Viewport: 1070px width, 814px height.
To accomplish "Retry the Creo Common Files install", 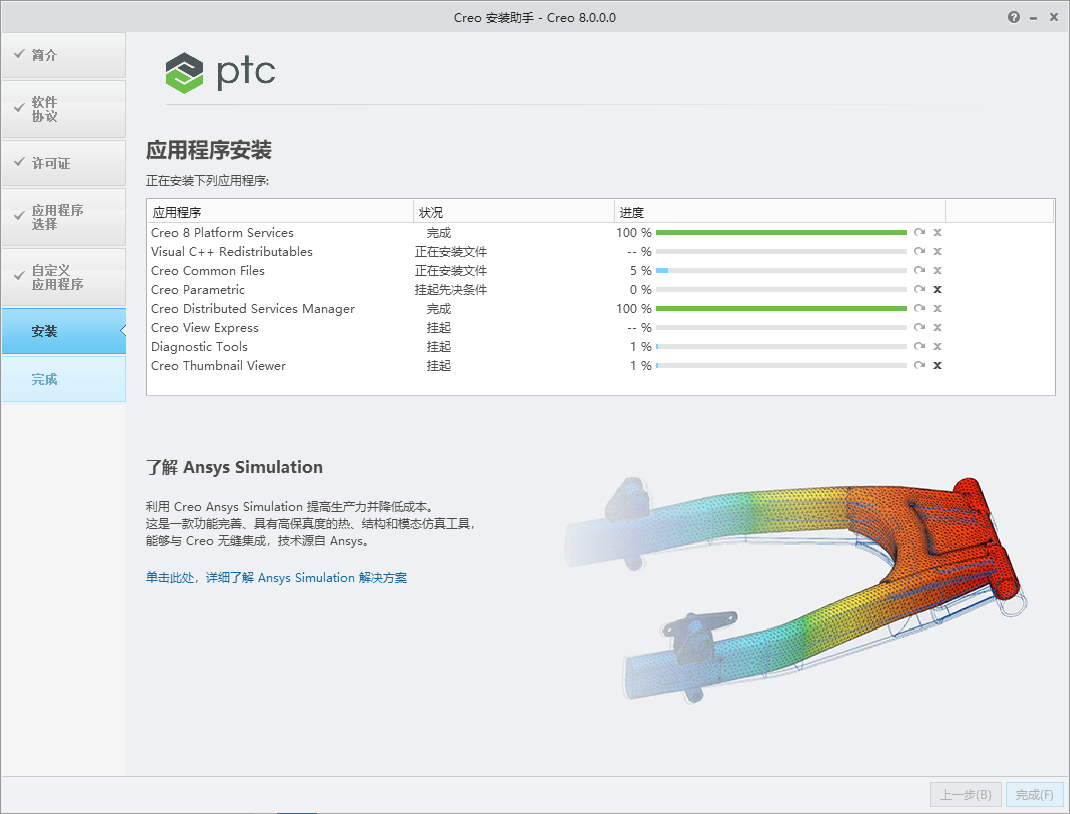I will pos(919,270).
